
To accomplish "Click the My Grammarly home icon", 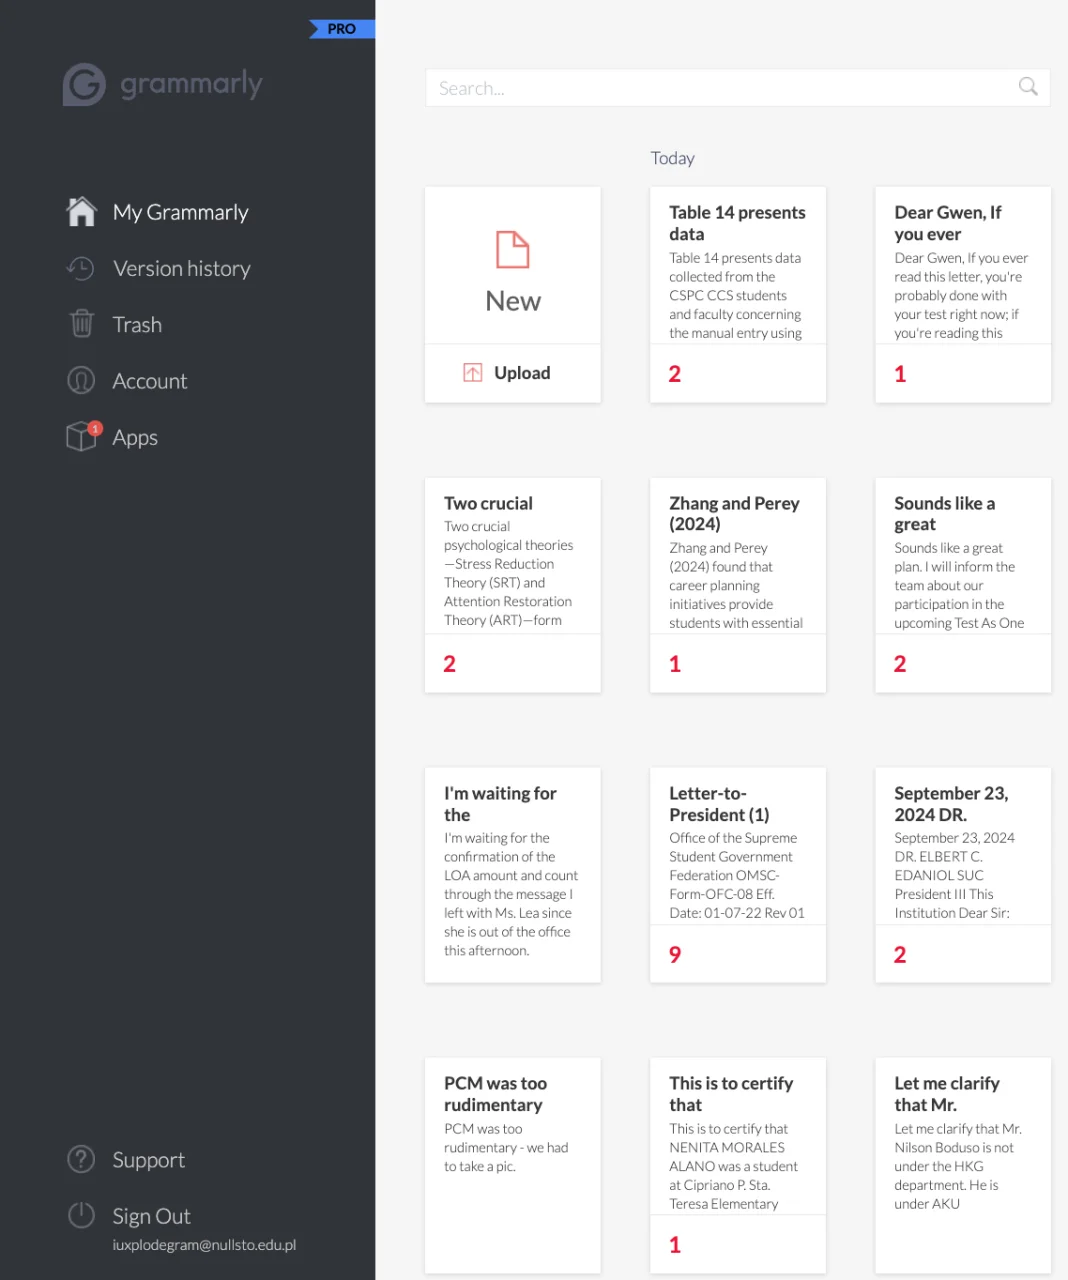I will point(81,211).
